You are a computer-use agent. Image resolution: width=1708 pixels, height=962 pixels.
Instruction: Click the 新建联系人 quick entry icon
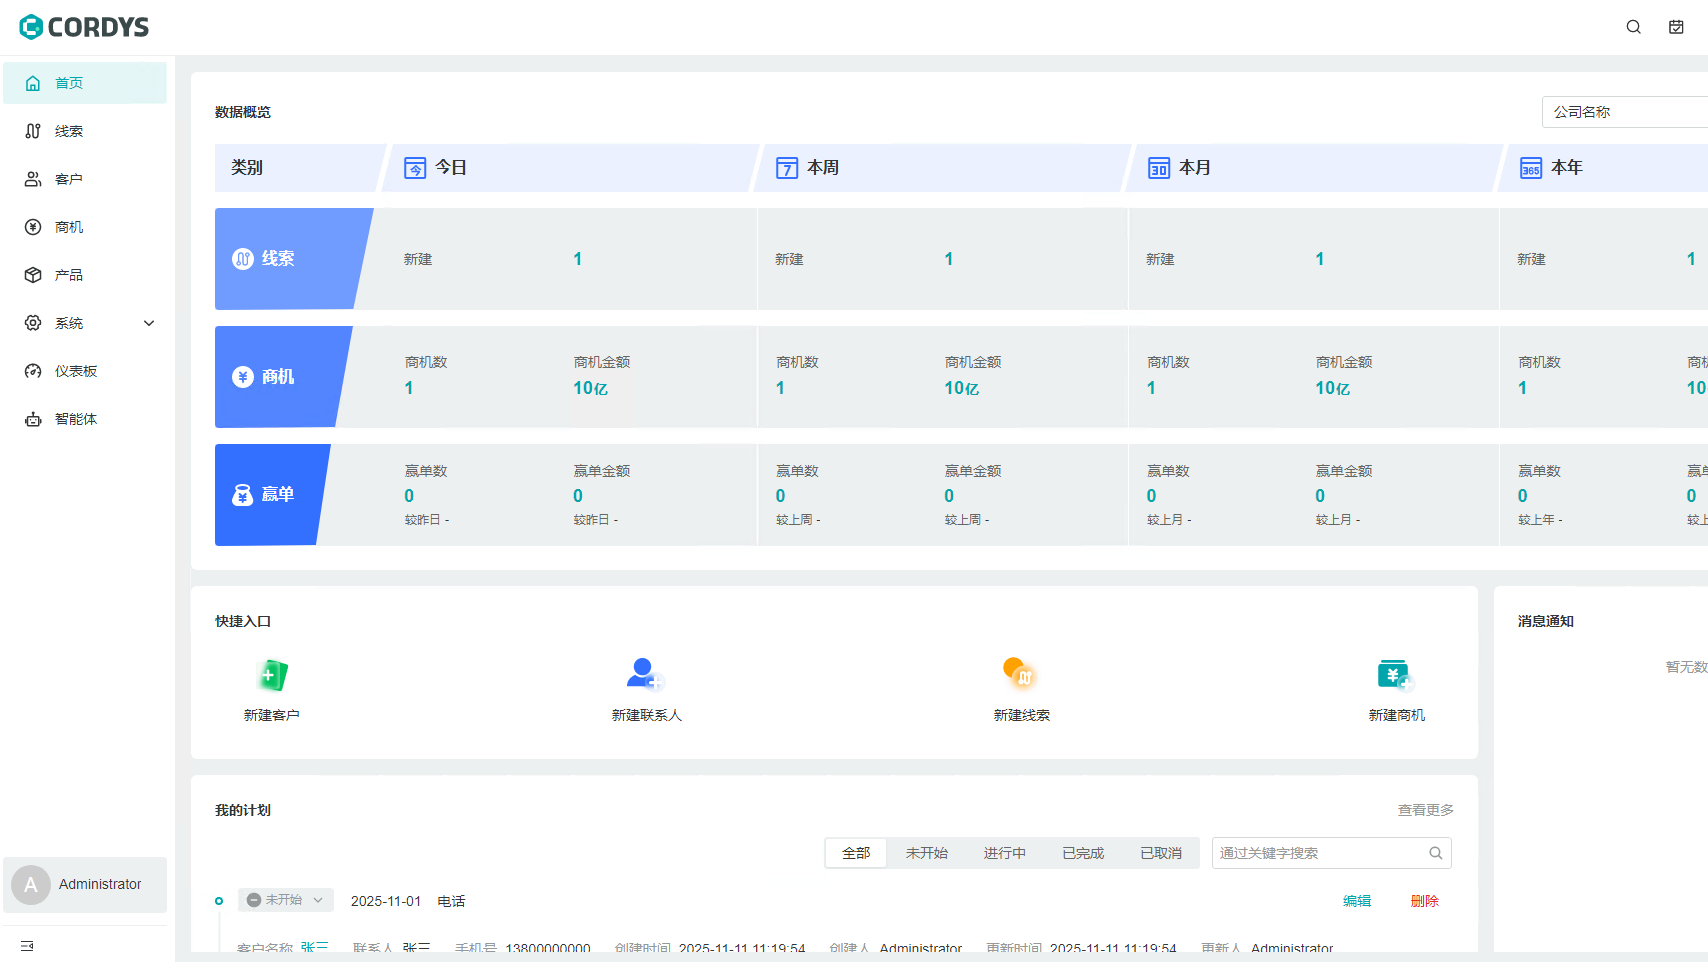point(646,673)
